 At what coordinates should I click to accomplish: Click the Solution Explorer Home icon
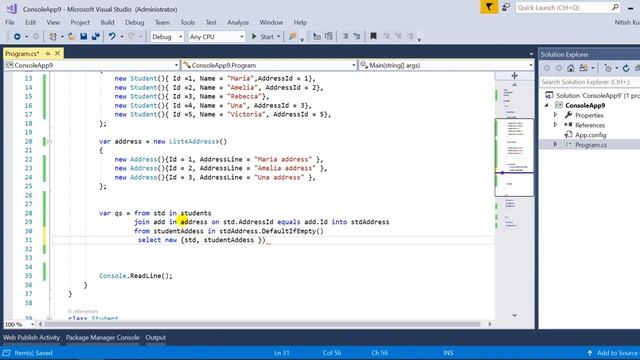coord(571,68)
